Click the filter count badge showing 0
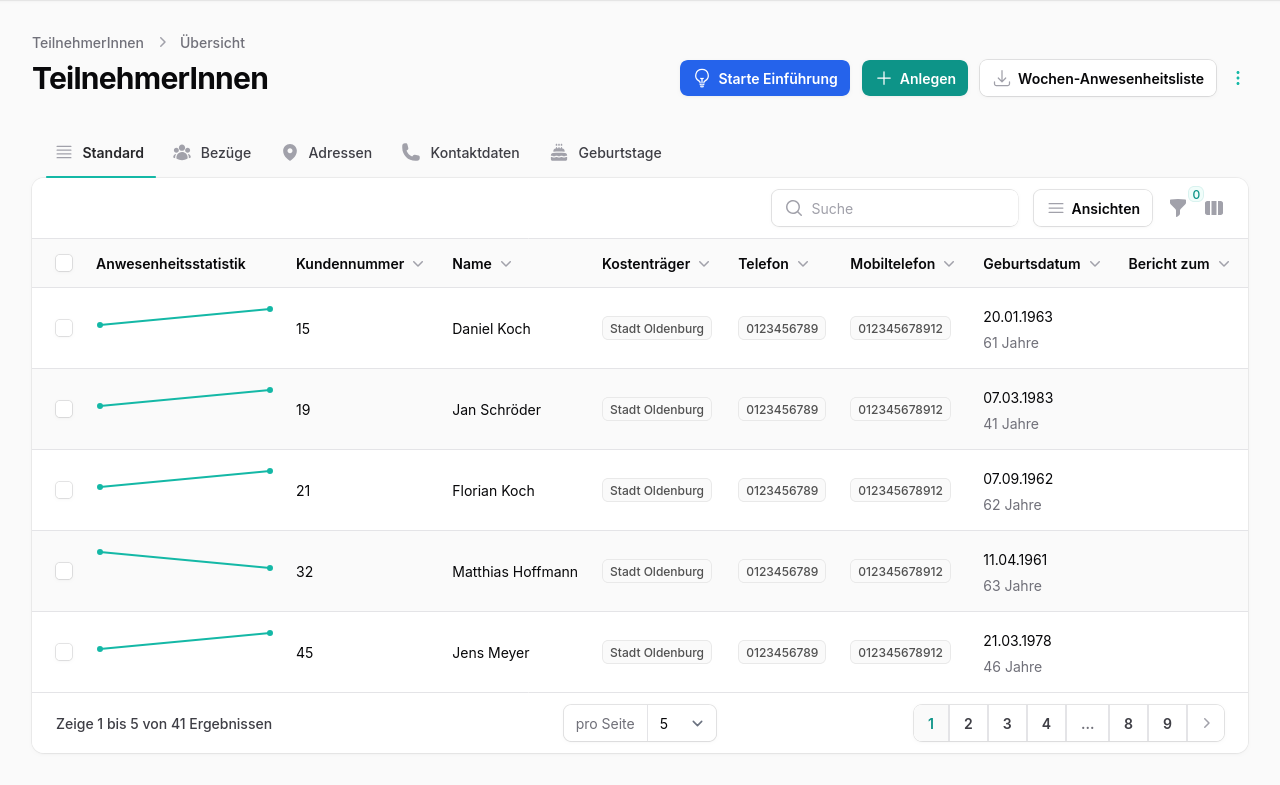This screenshot has width=1280, height=785. [x=1196, y=195]
